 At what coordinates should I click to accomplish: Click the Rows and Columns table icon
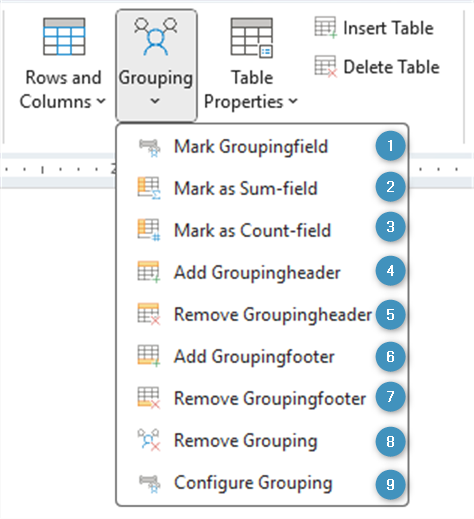pyautogui.click(x=64, y=37)
